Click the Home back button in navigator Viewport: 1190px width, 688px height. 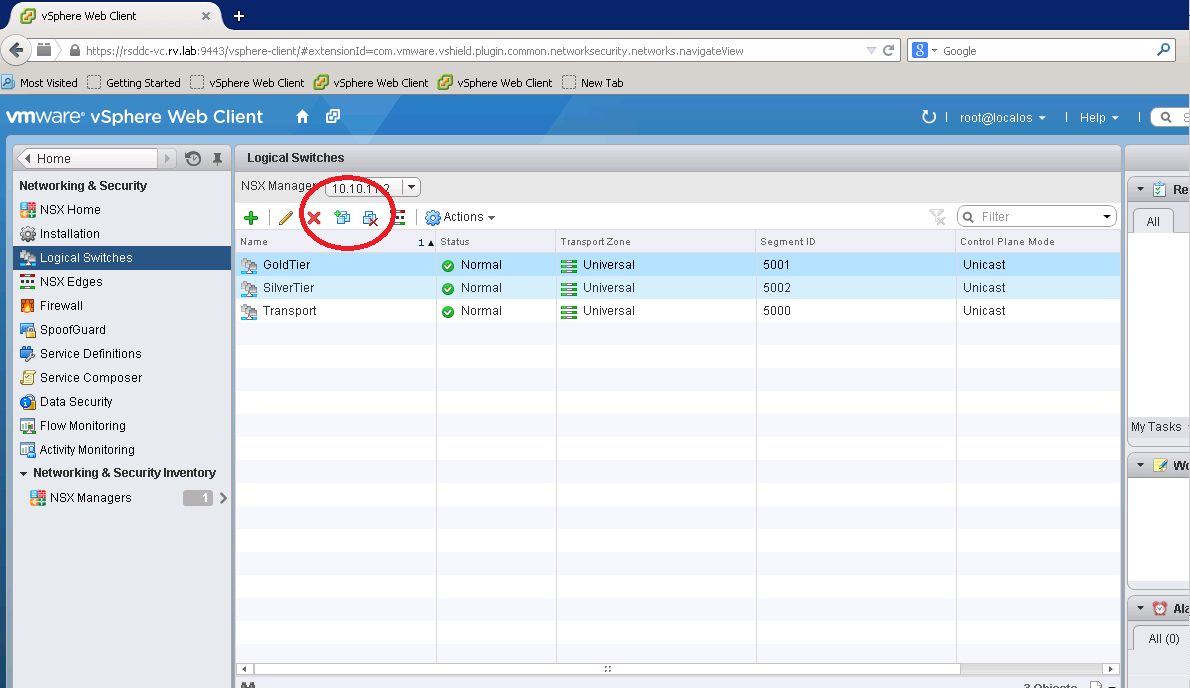pyautogui.click(x=87, y=158)
